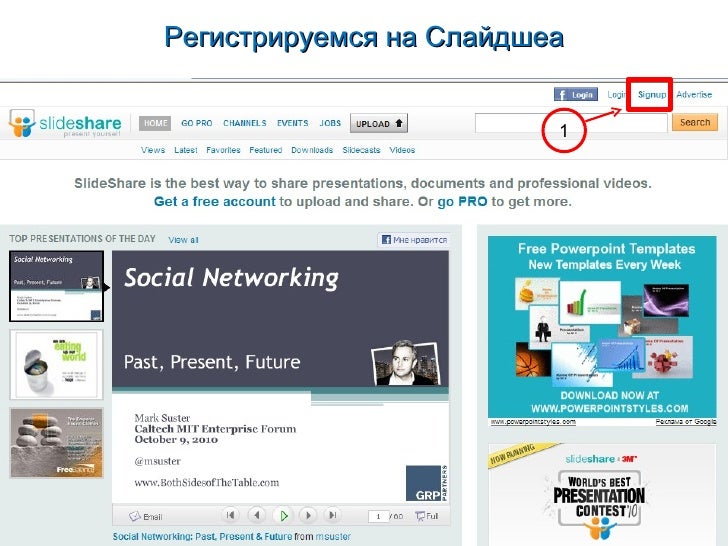Image resolution: width=728 pixels, height=546 pixels.
Task: Open the Latest sub-navigation link
Action: pos(186,150)
